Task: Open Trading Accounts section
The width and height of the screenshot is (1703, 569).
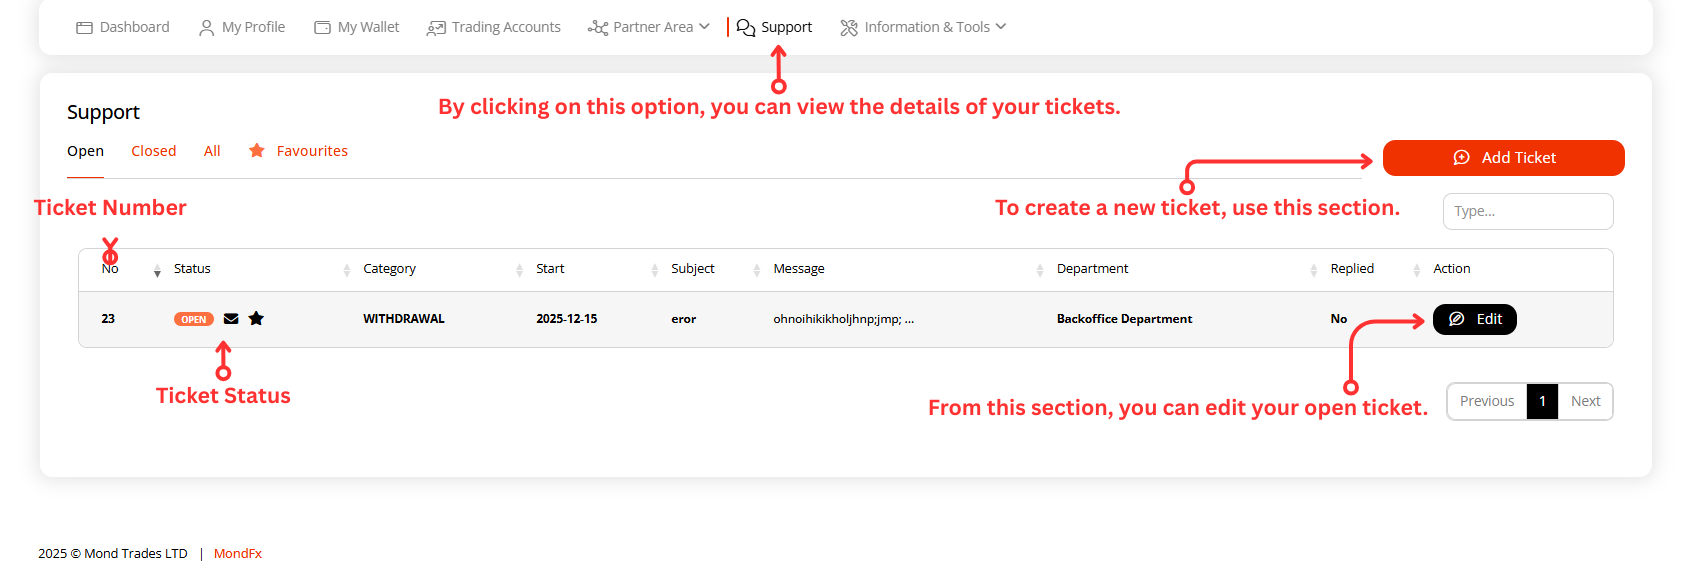Action: pos(494,27)
